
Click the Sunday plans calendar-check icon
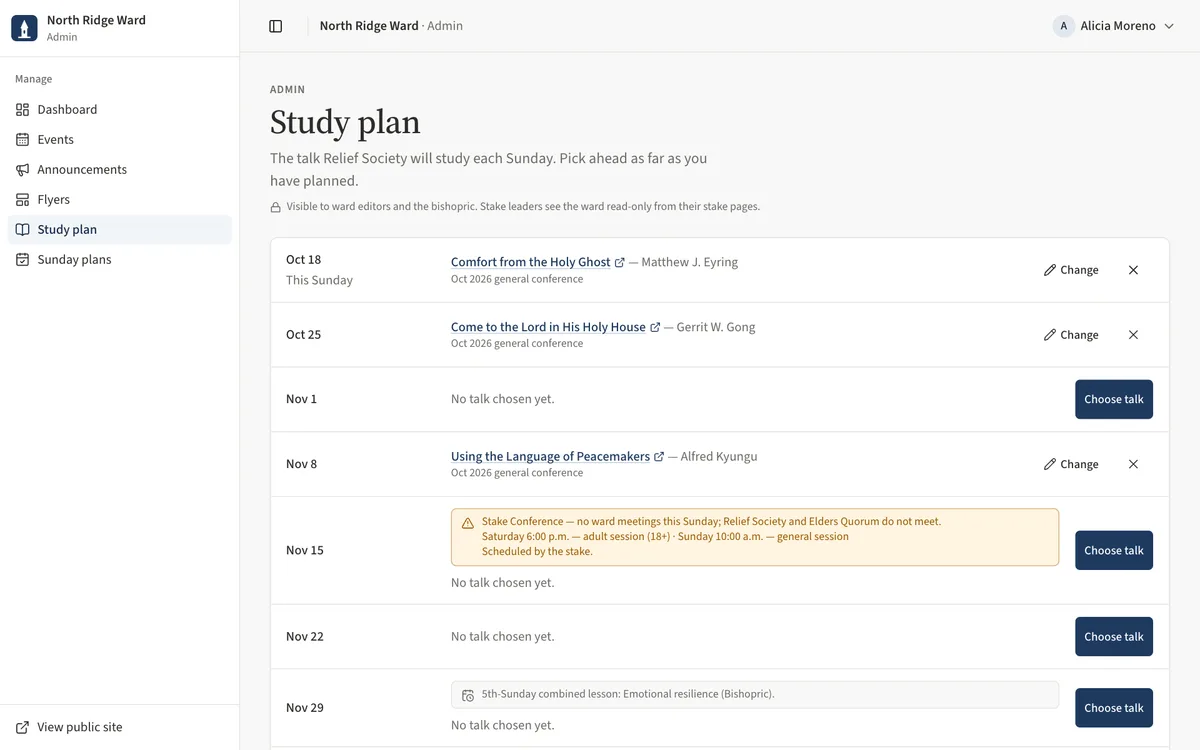coord(23,260)
